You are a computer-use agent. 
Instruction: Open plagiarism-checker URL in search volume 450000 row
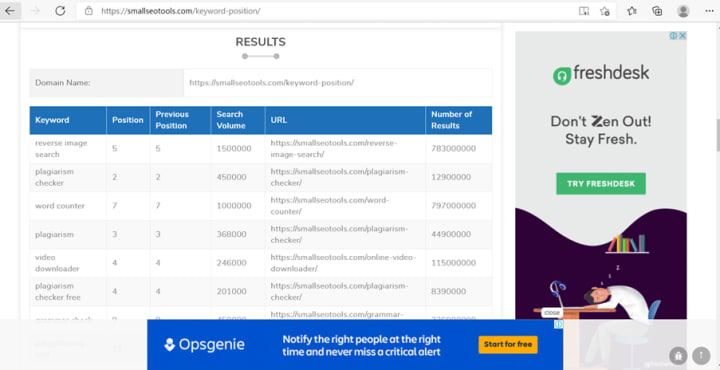[x=339, y=177]
